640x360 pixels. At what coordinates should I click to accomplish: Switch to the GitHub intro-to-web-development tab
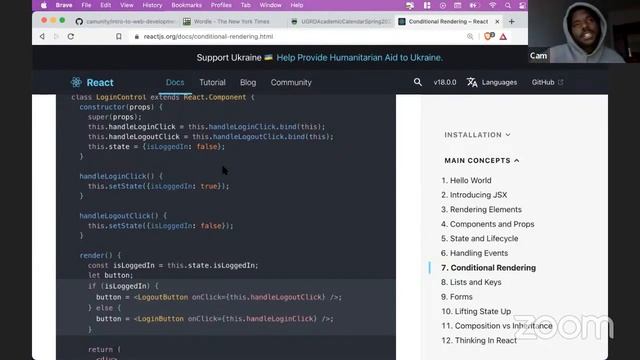click(126, 22)
